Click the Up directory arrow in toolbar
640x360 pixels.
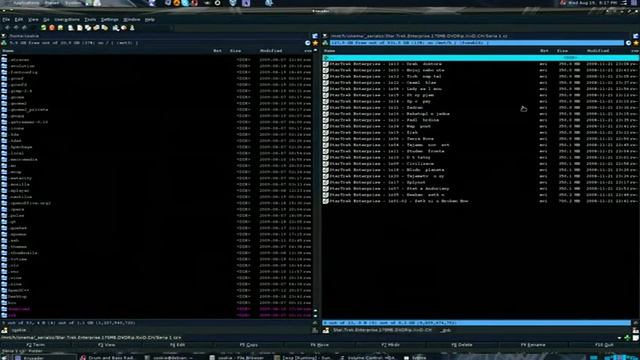(24, 28)
